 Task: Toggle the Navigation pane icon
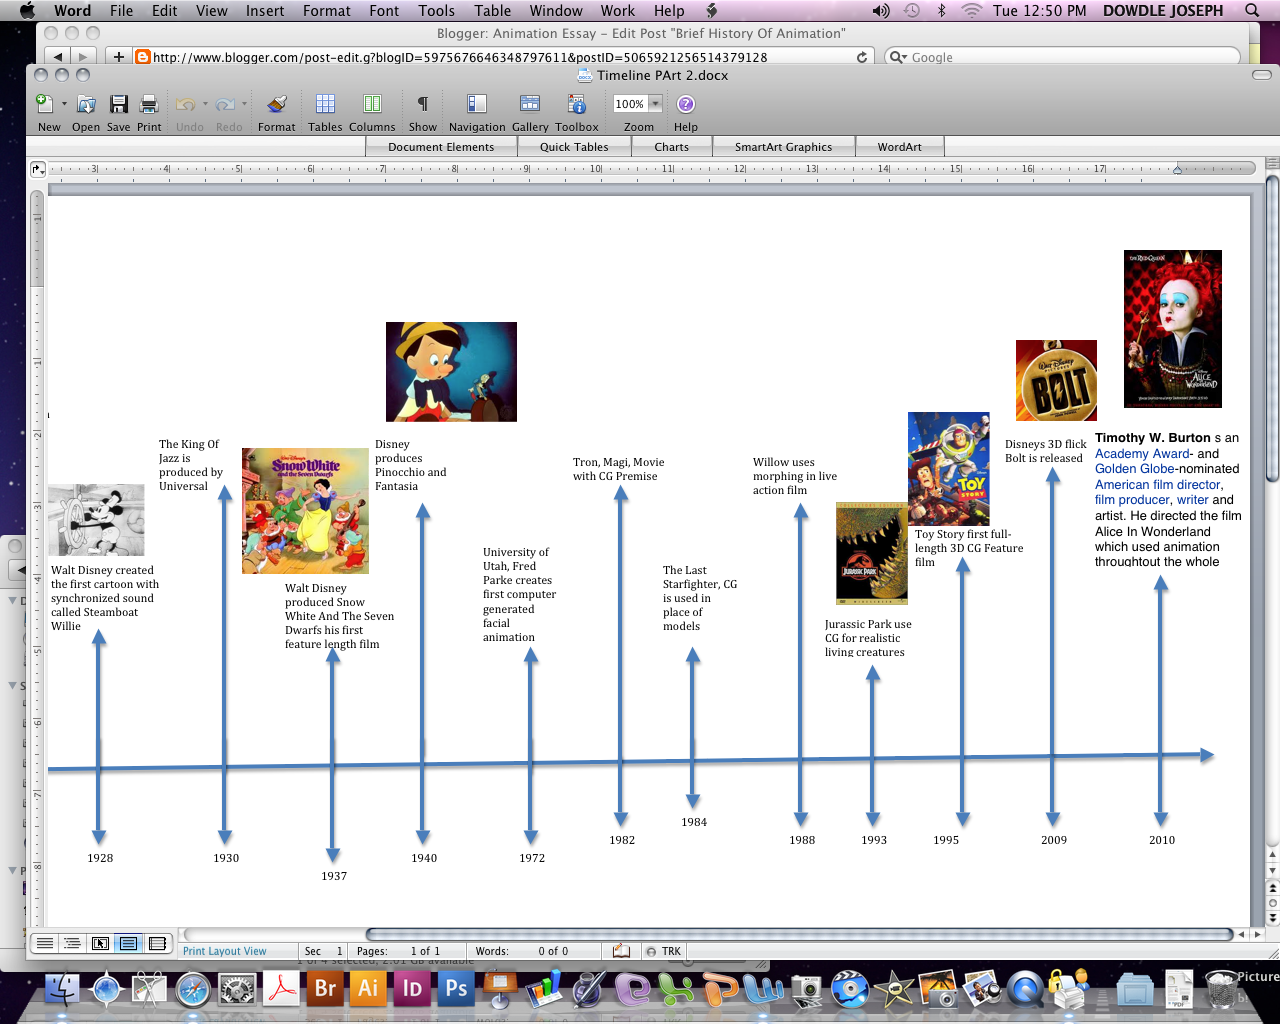[x=477, y=103]
